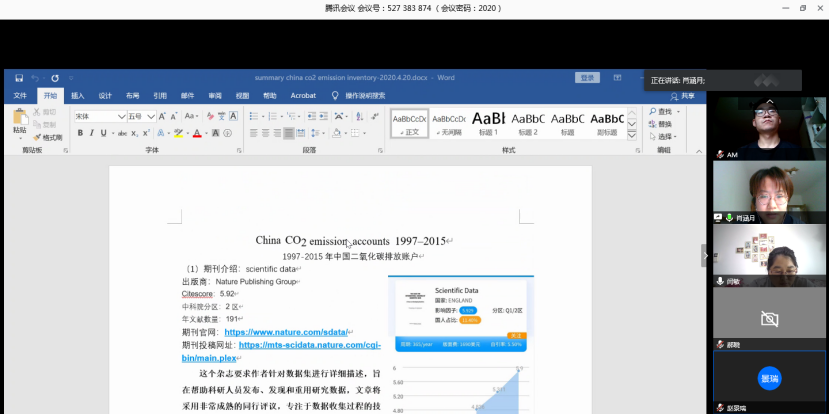830x415 pixels.
Task: Open the numbered list dropdown arrow
Action: click(282, 116)
